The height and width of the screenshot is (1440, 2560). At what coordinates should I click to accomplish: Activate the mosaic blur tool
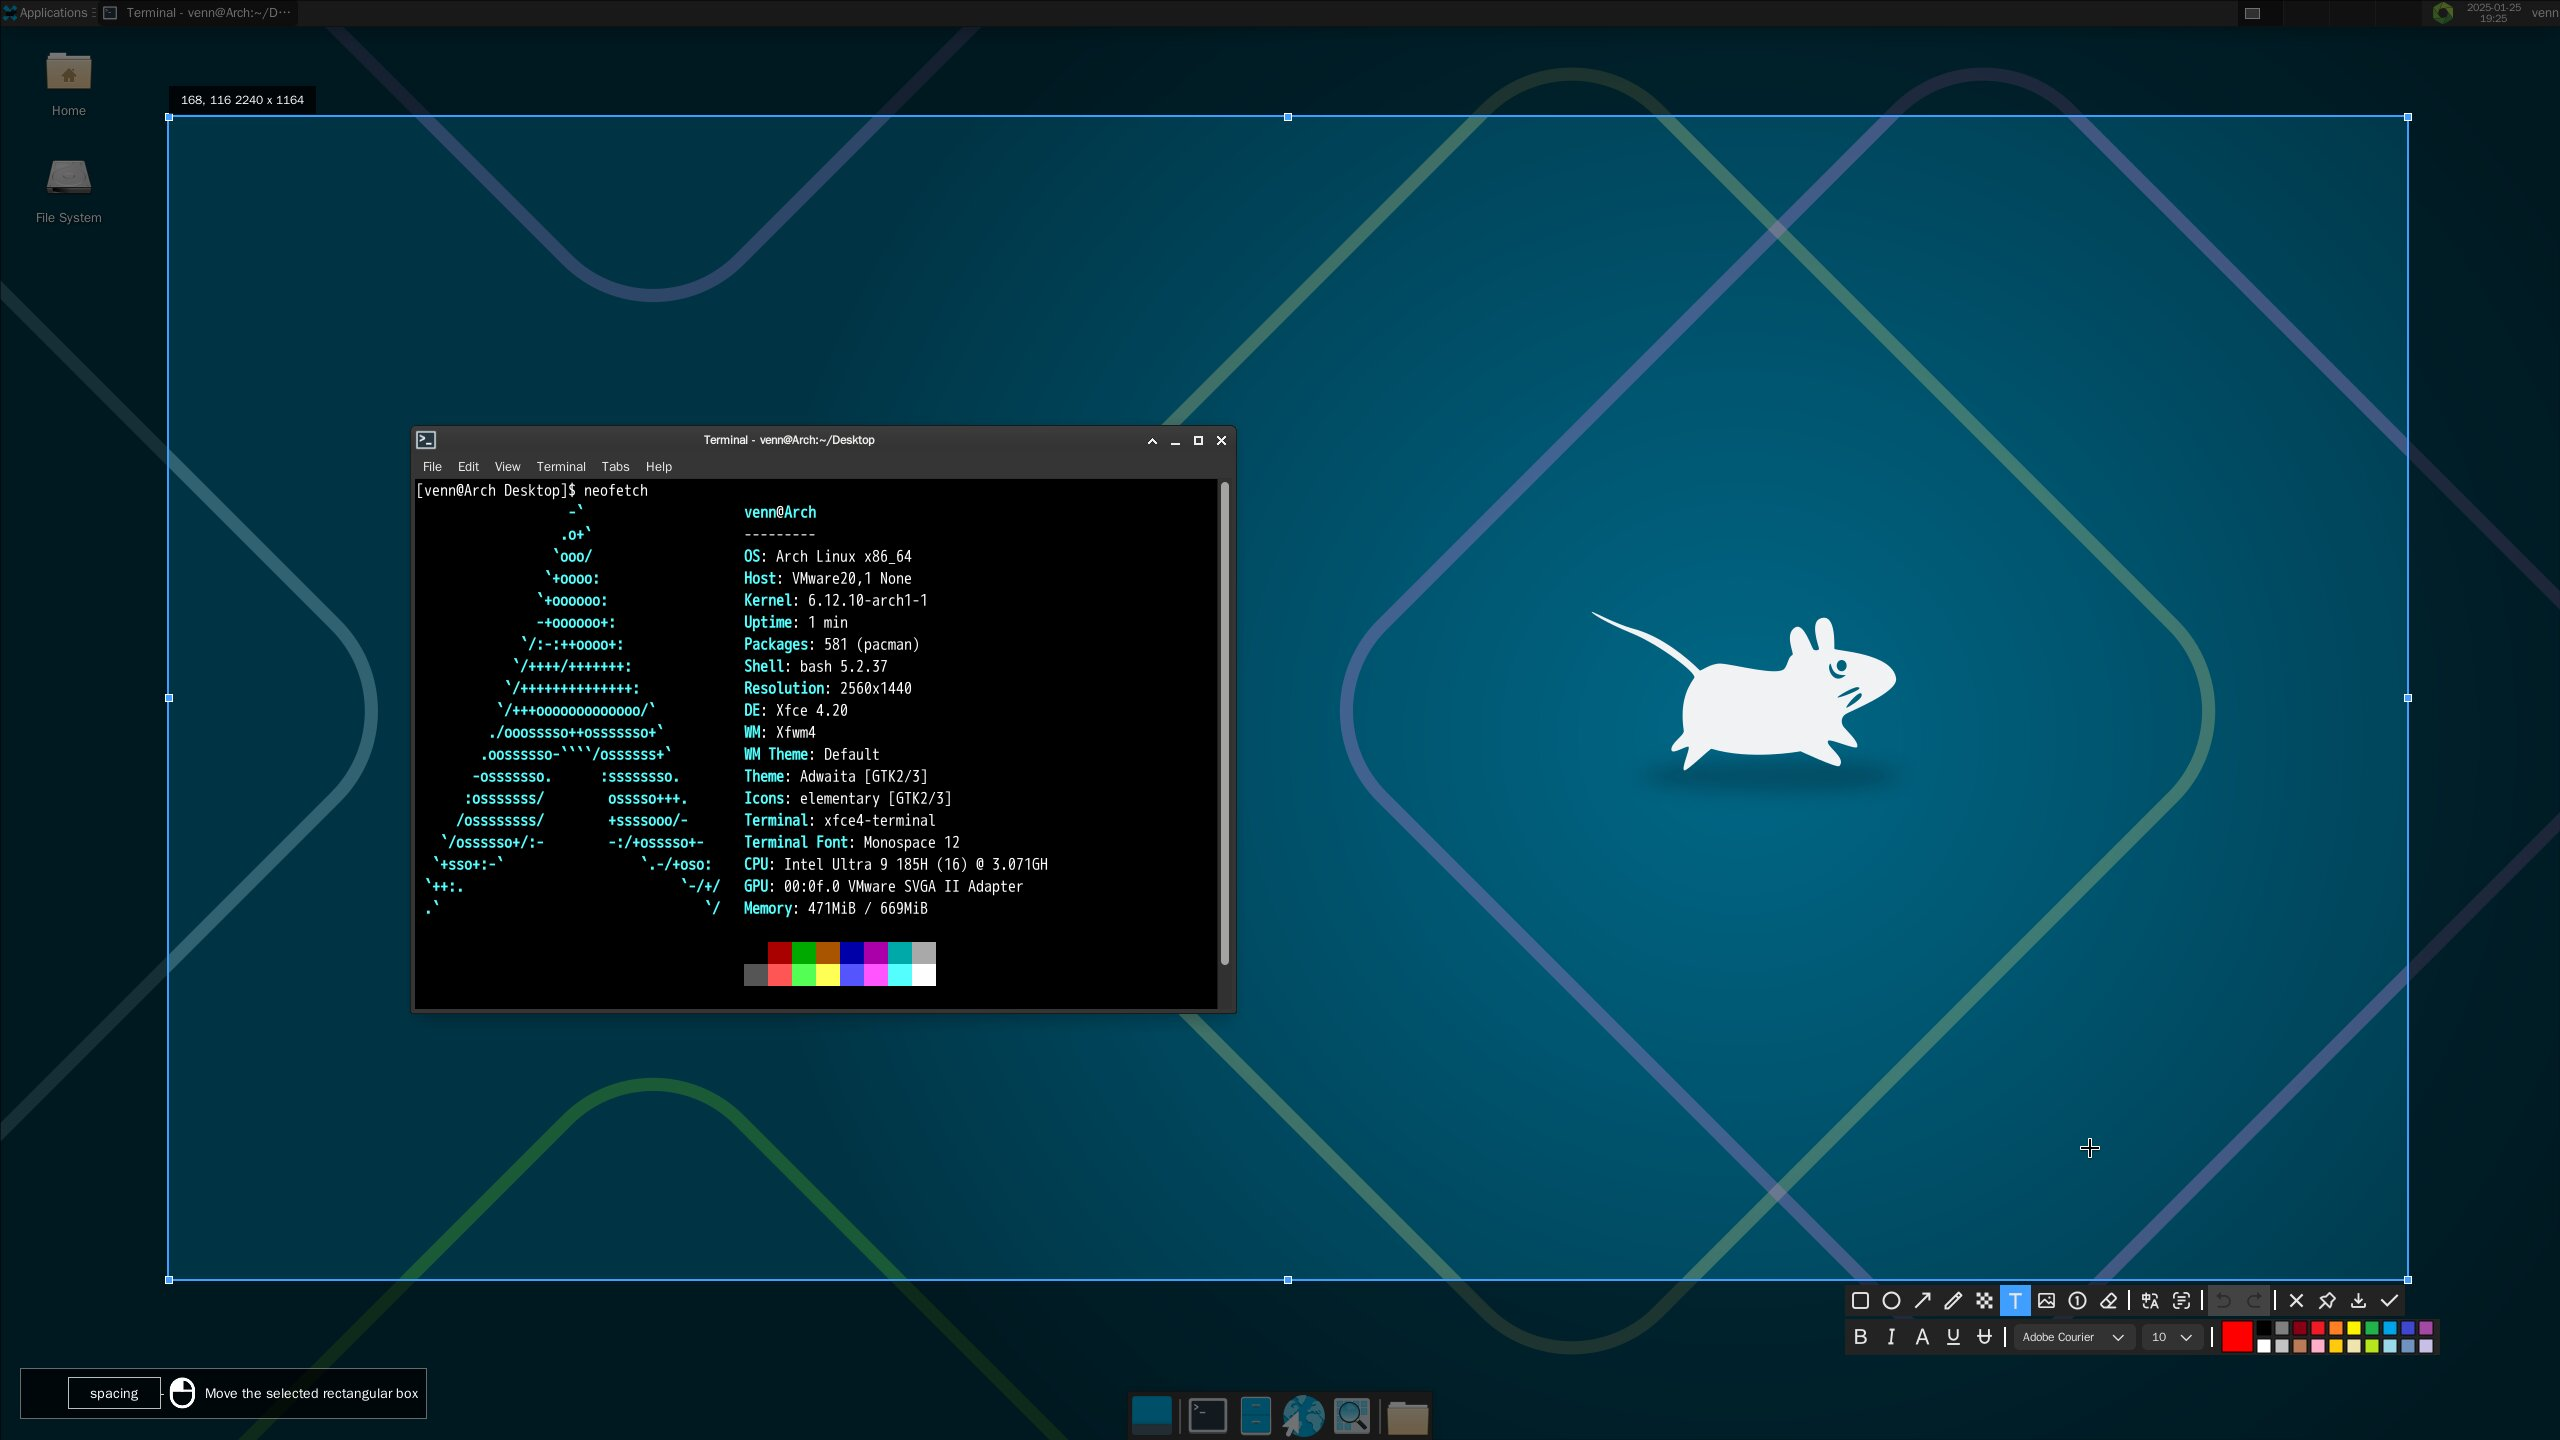click(1984, 1301)
